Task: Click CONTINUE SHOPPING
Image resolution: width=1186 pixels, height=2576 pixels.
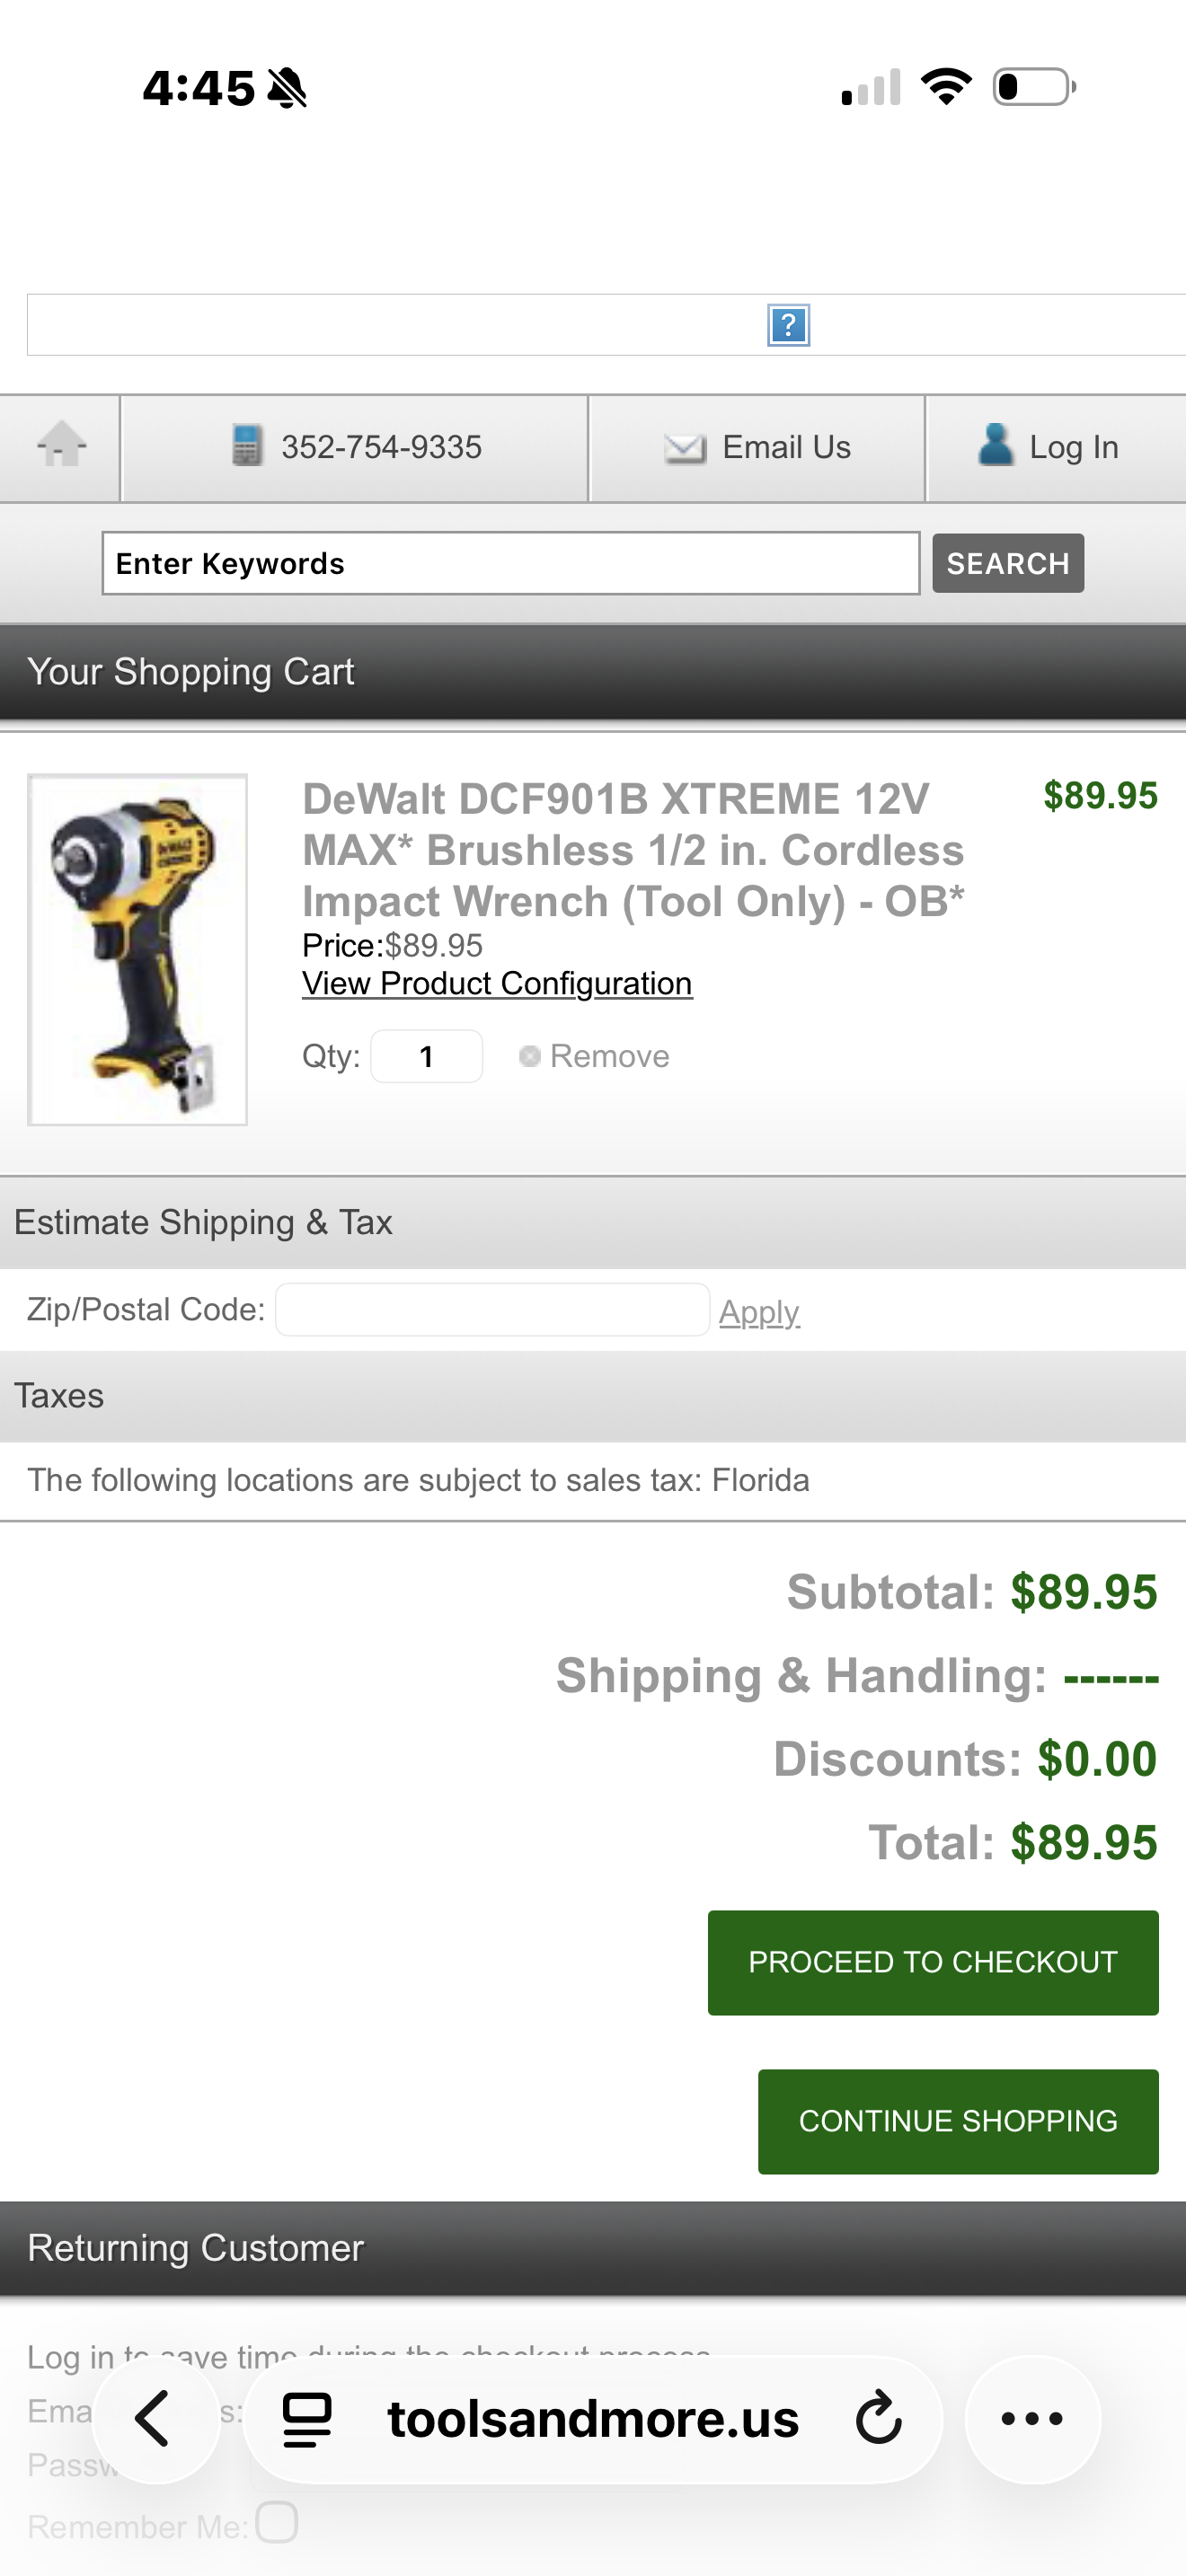Action: tap(957, 2121)
